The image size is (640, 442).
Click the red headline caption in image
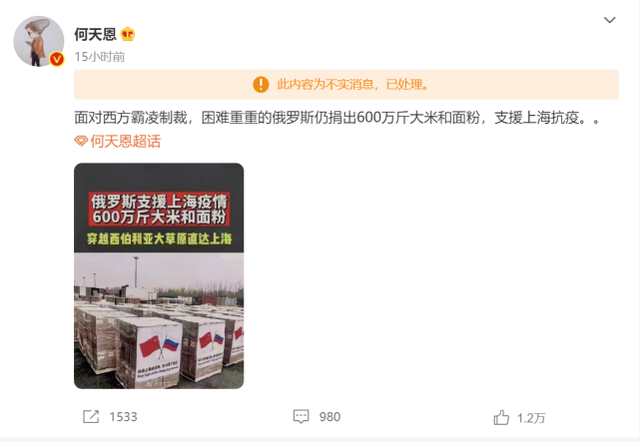(x=159, y=209)
